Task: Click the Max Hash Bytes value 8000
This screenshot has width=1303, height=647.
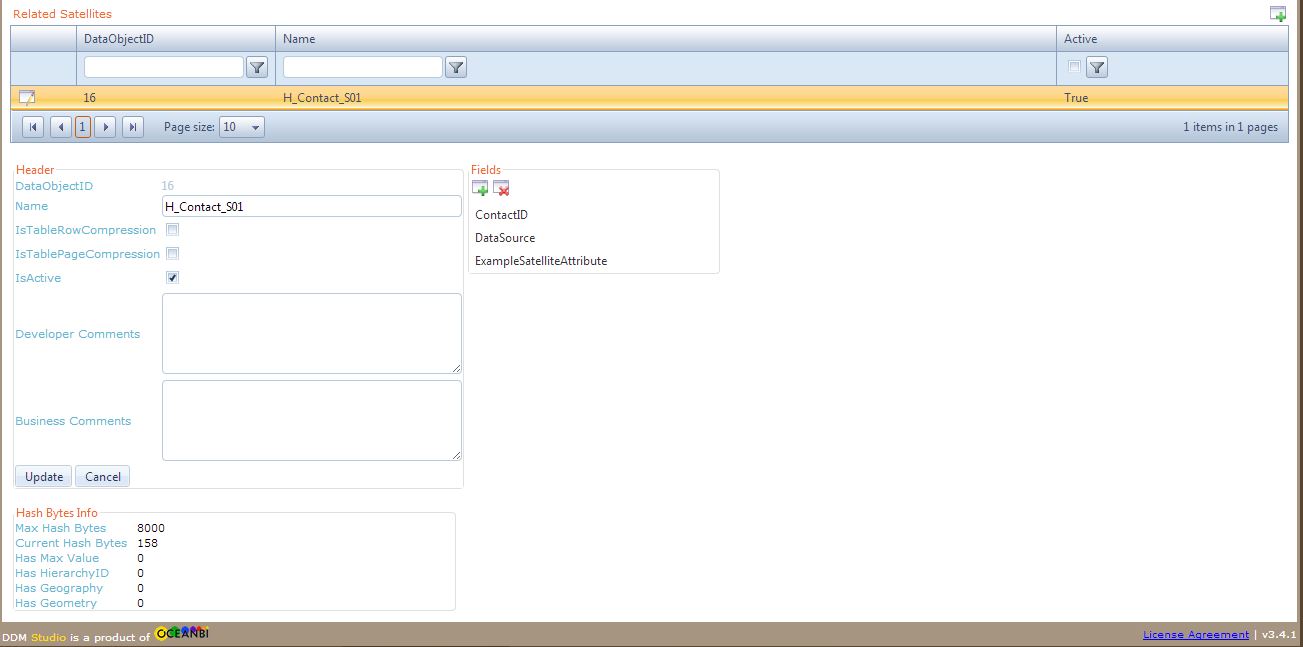Action: point(151,528)
